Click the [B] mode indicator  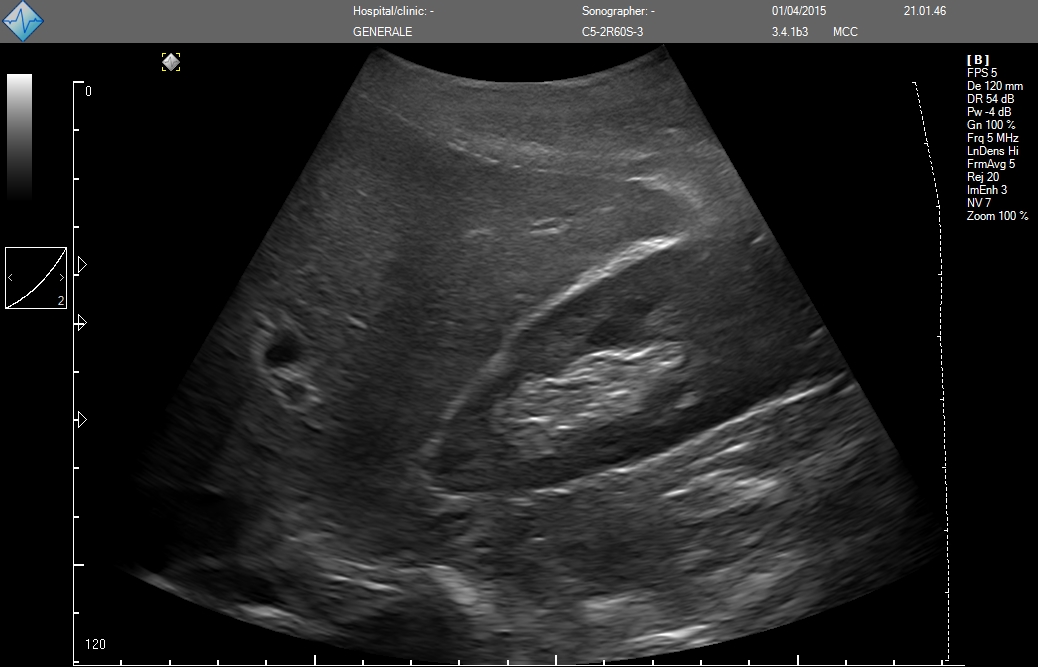tap(977, 60)
